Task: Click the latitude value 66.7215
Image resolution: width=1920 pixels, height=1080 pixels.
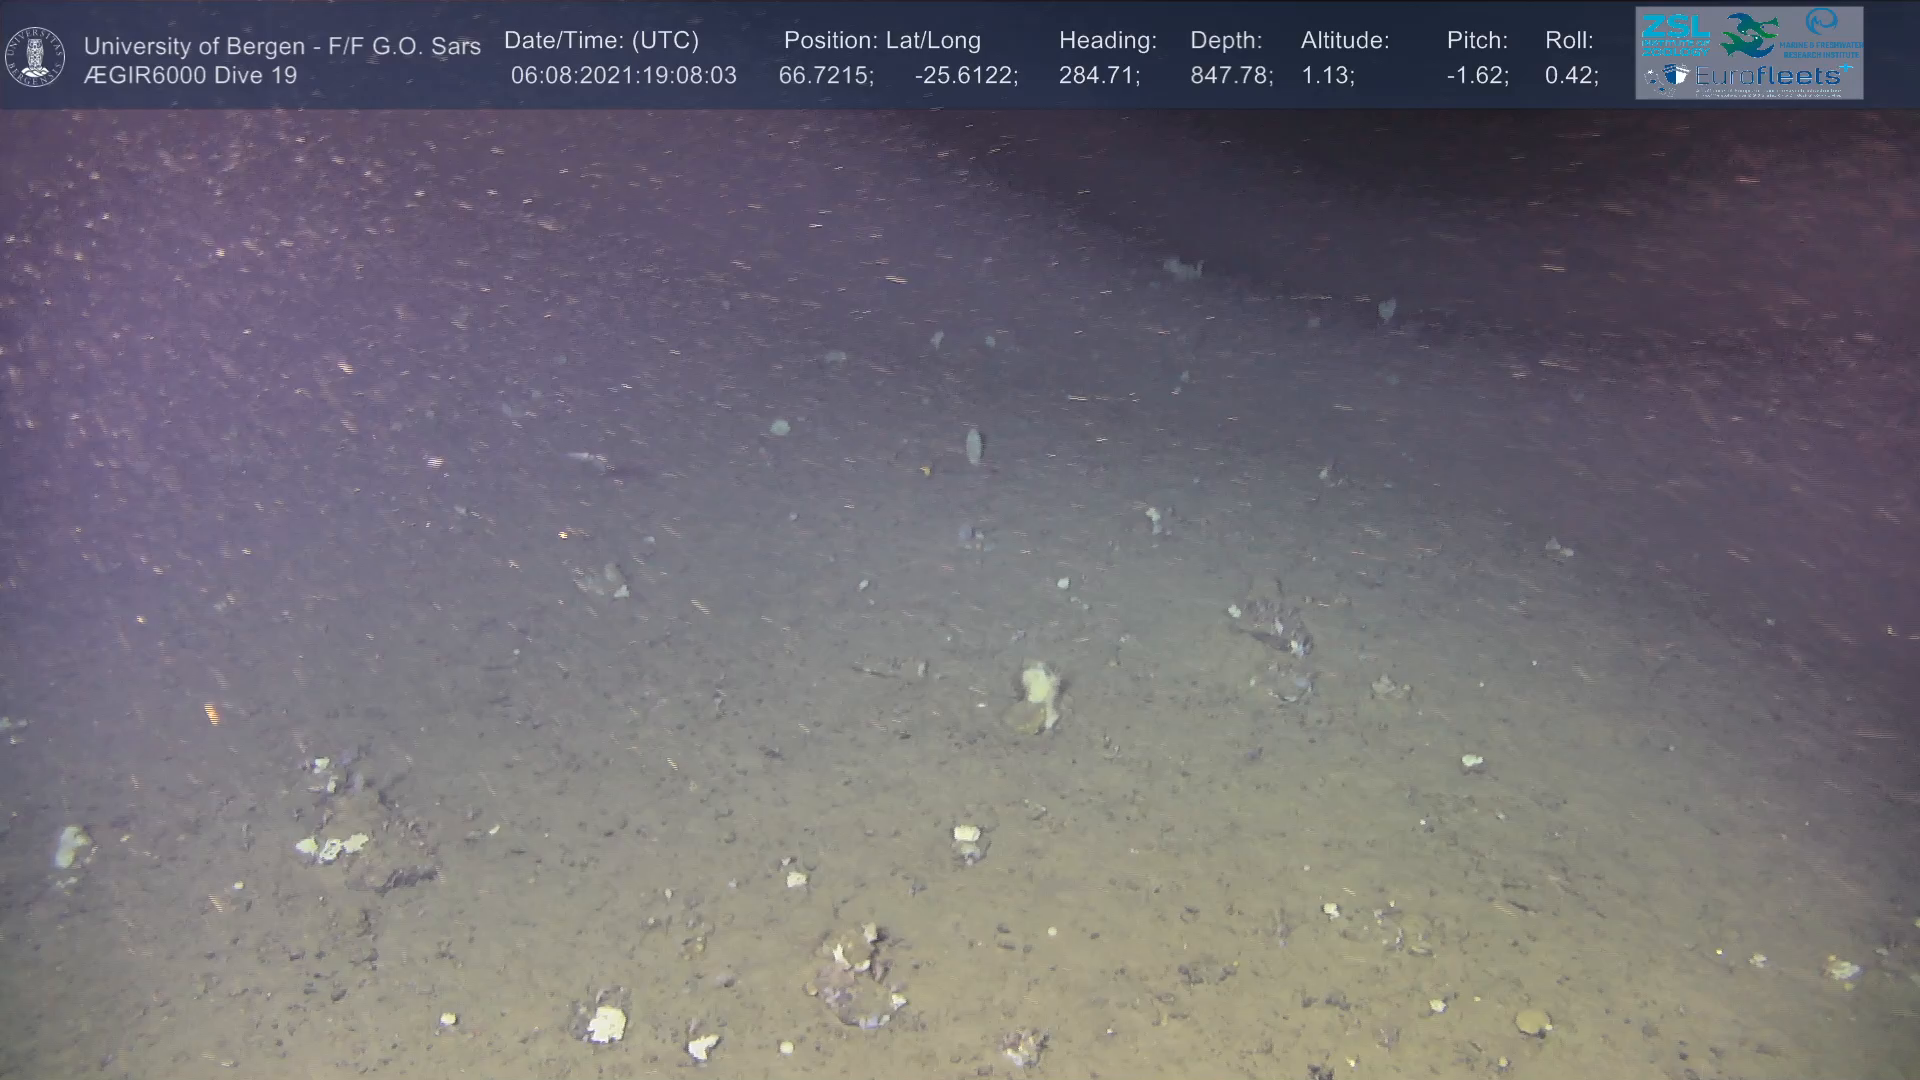Action: 825,76
